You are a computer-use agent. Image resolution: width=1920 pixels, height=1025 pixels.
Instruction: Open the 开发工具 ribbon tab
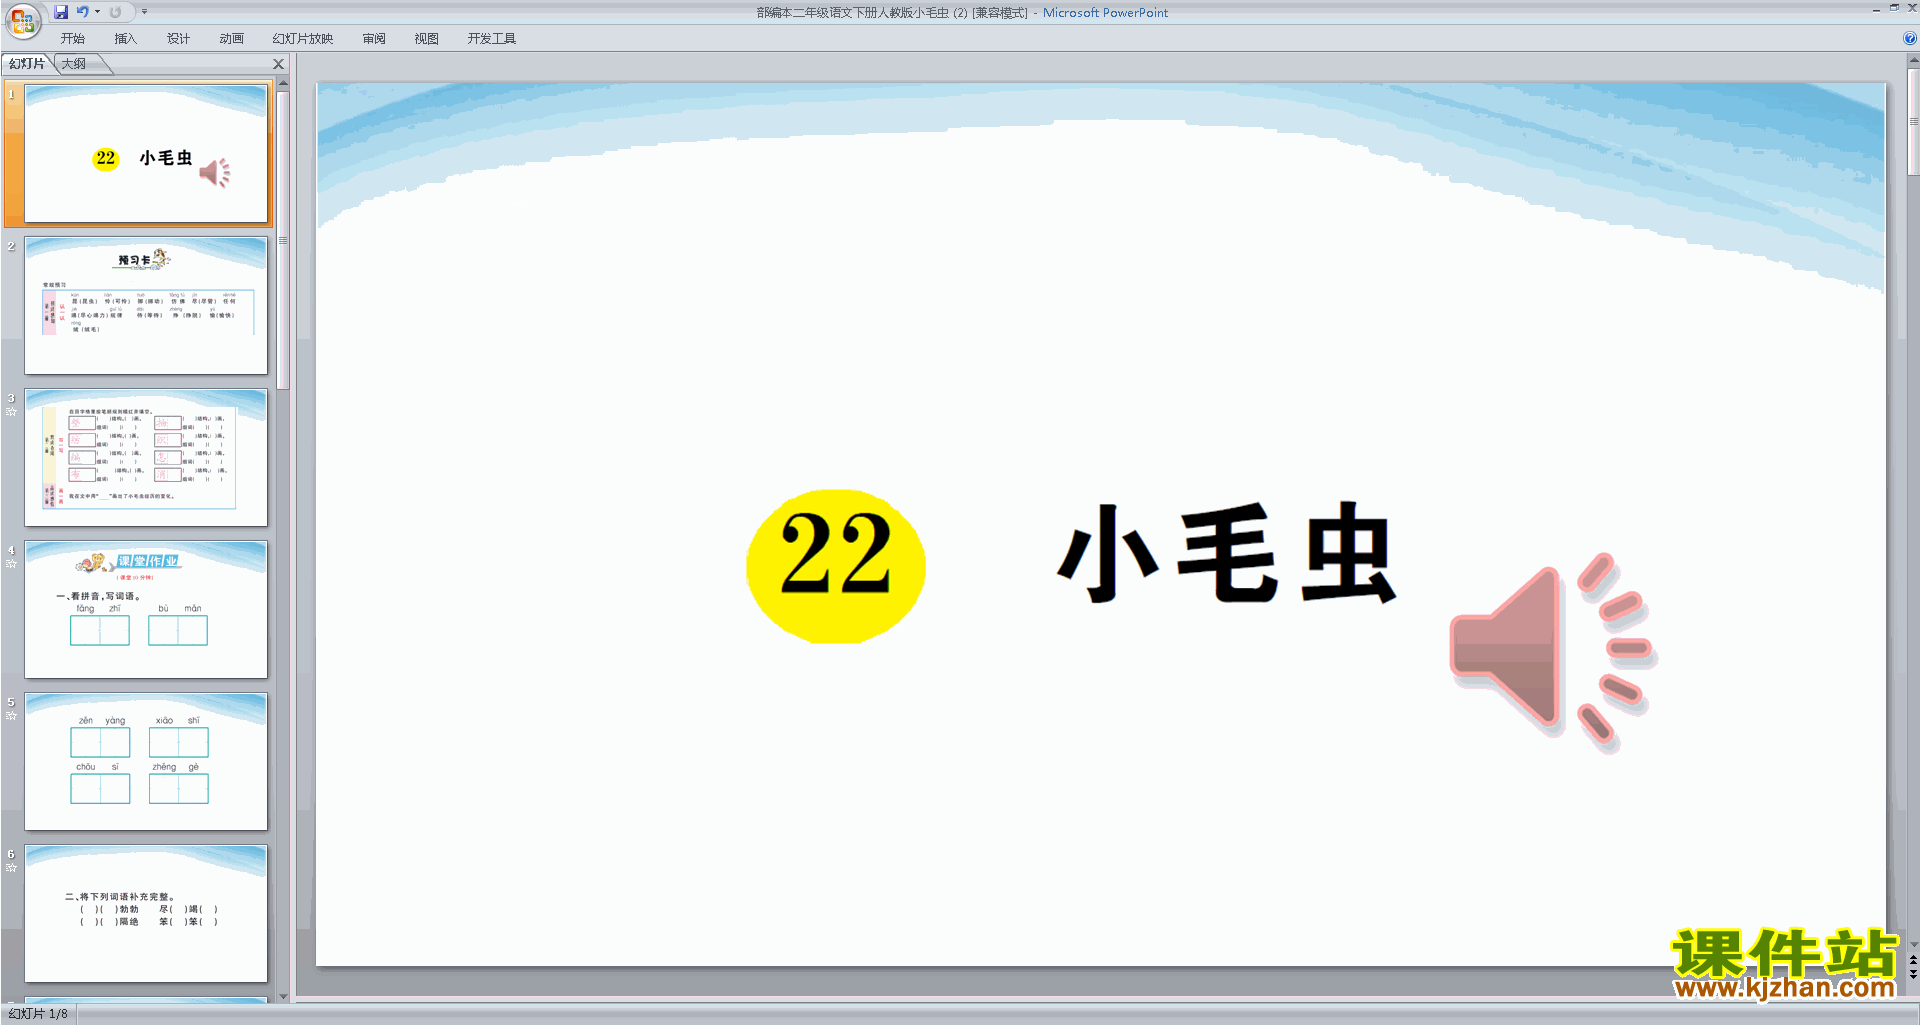491,39
